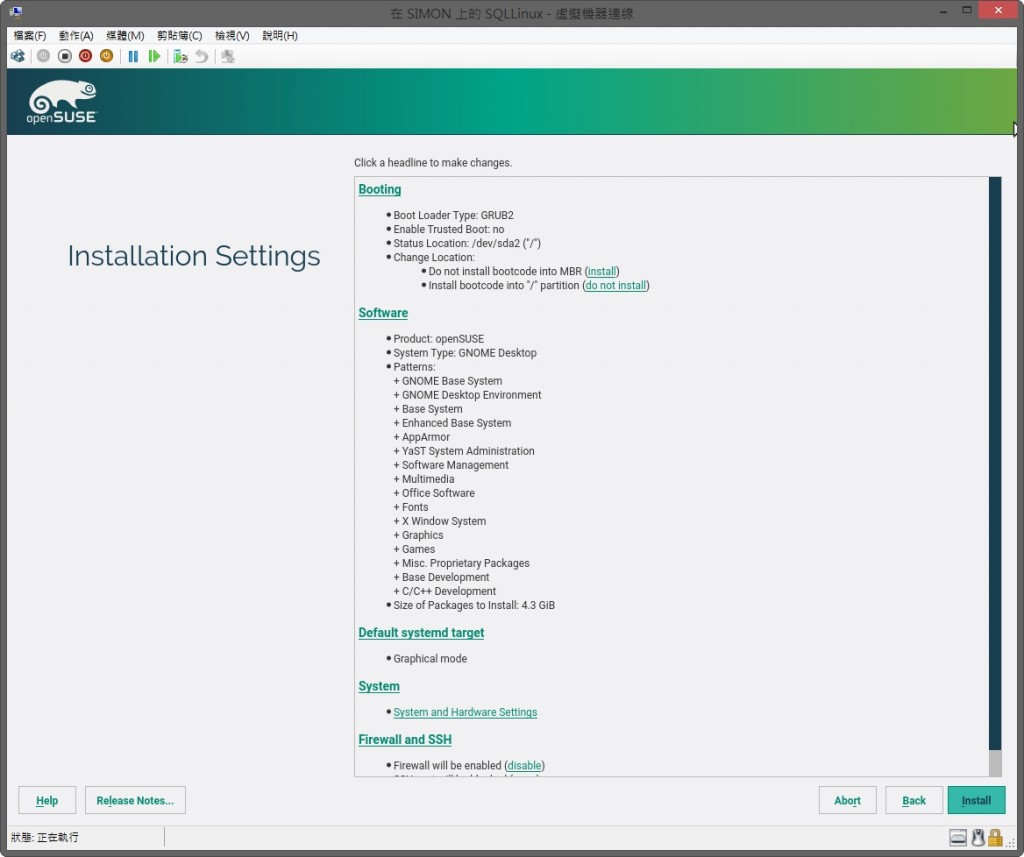Click 'Graphical mode' text
1024x857 pixels.
pyautogui.click(x=430, y=659)
